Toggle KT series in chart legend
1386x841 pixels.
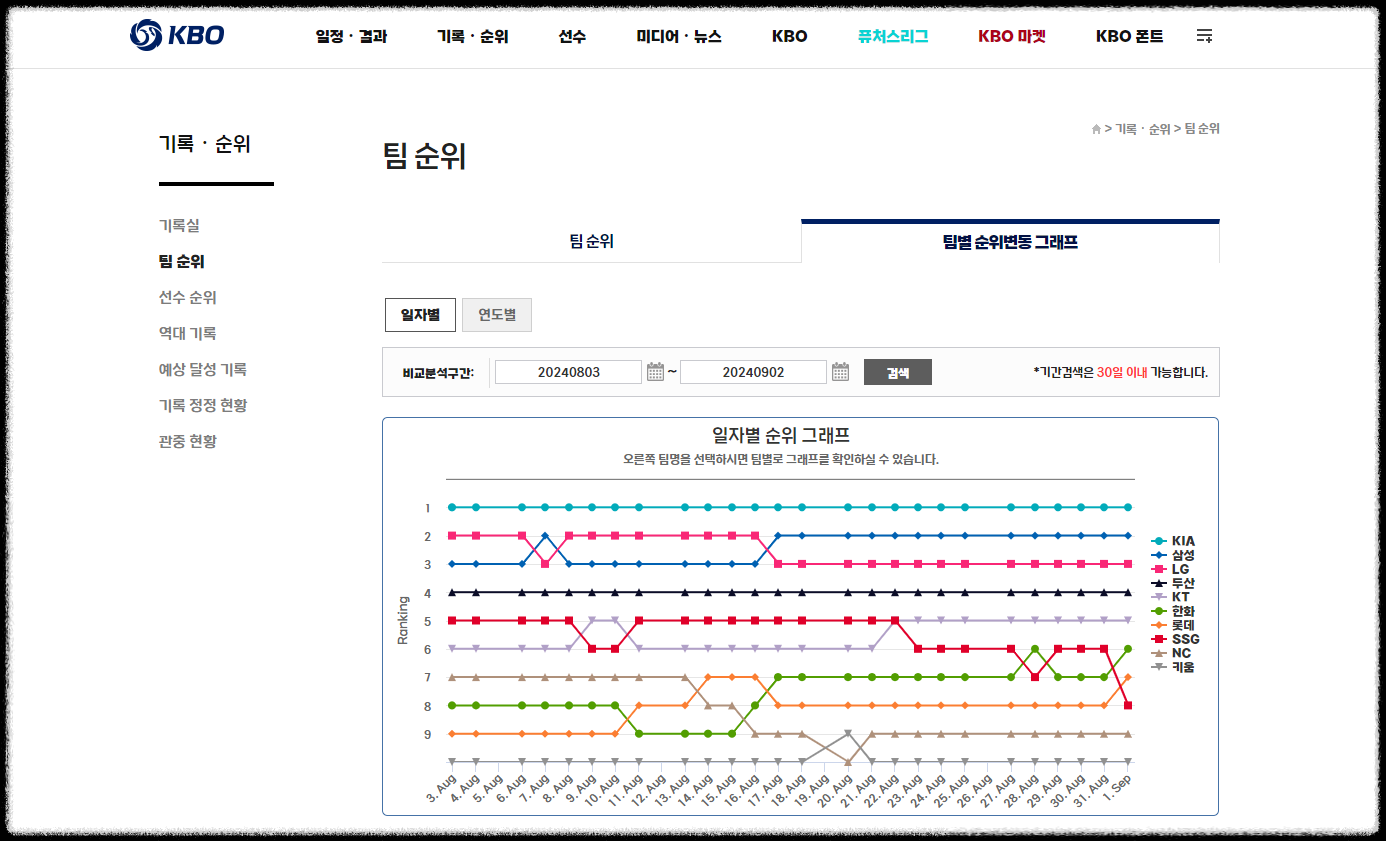point(1171,597)
